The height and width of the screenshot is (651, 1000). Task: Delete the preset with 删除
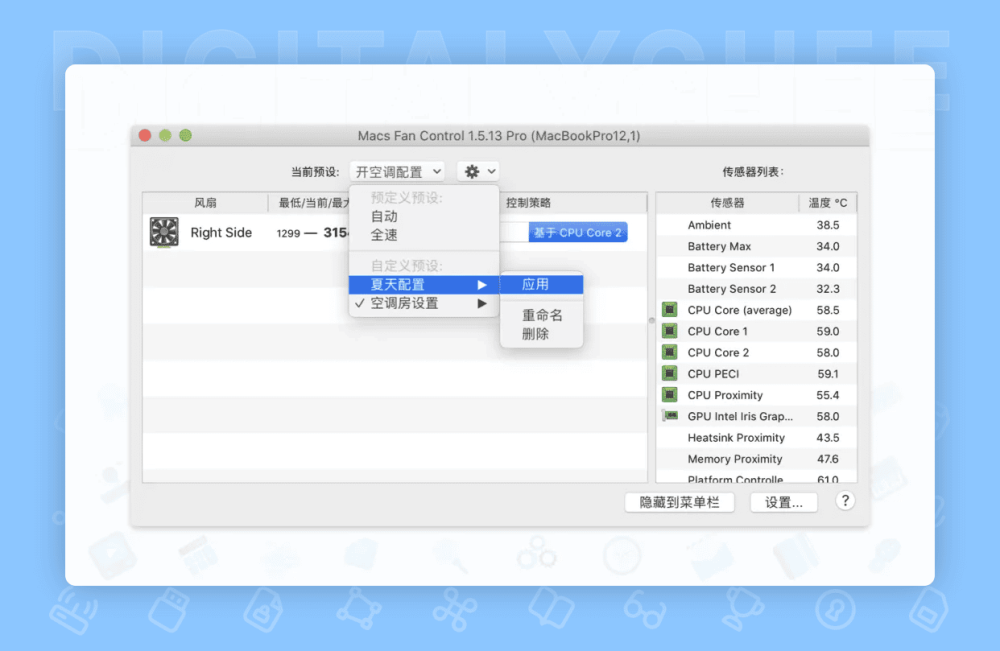(541, 334)
